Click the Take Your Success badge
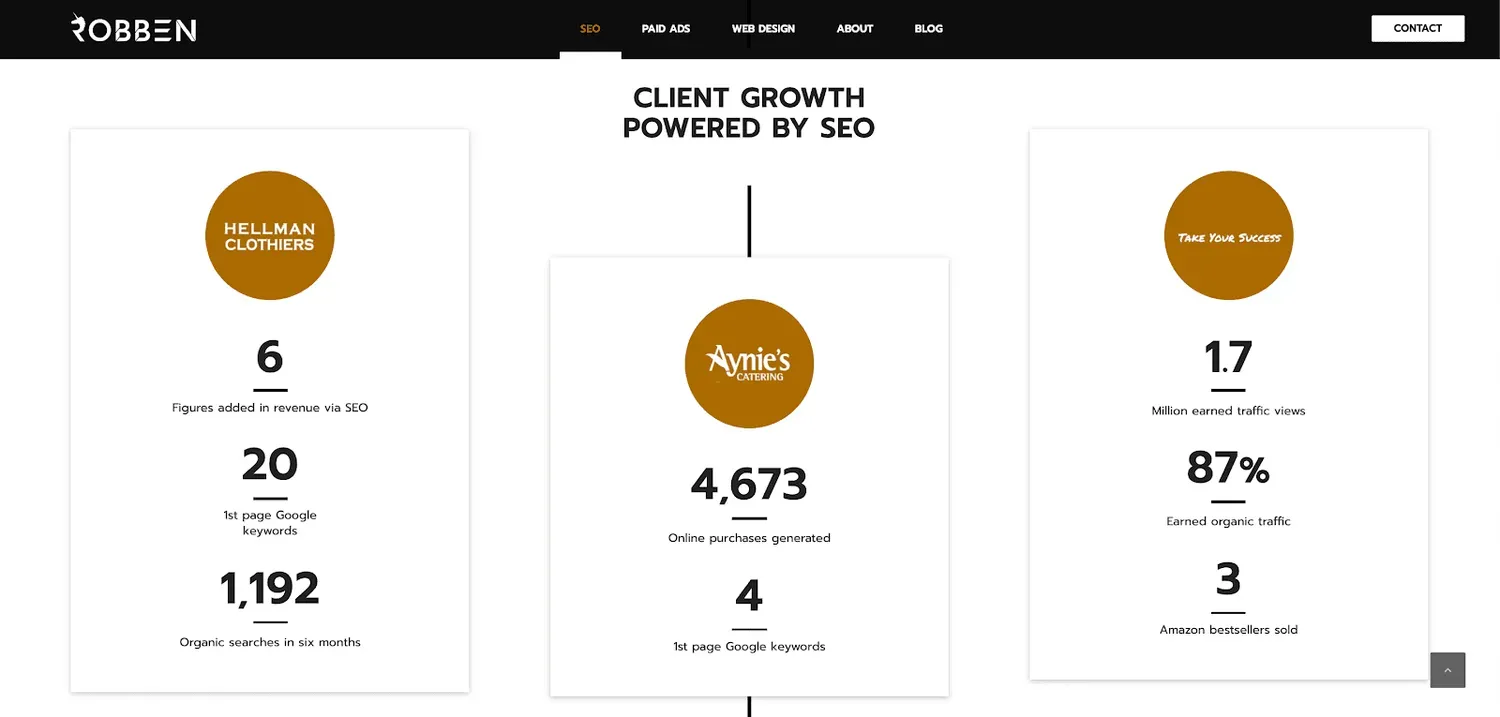This screenshot has width=1500, height=717. click(x=1228, y=235)
